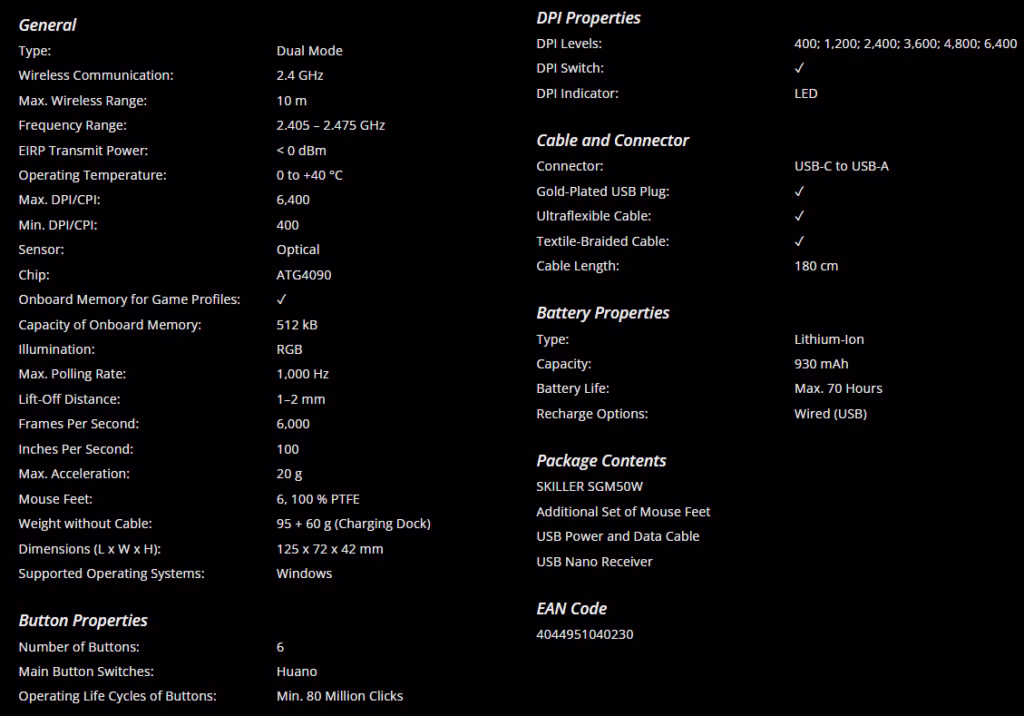The height and width of the screenshot is (716, 1024).
Task: Click the DPI Properties heading
Action: (588, 18)
